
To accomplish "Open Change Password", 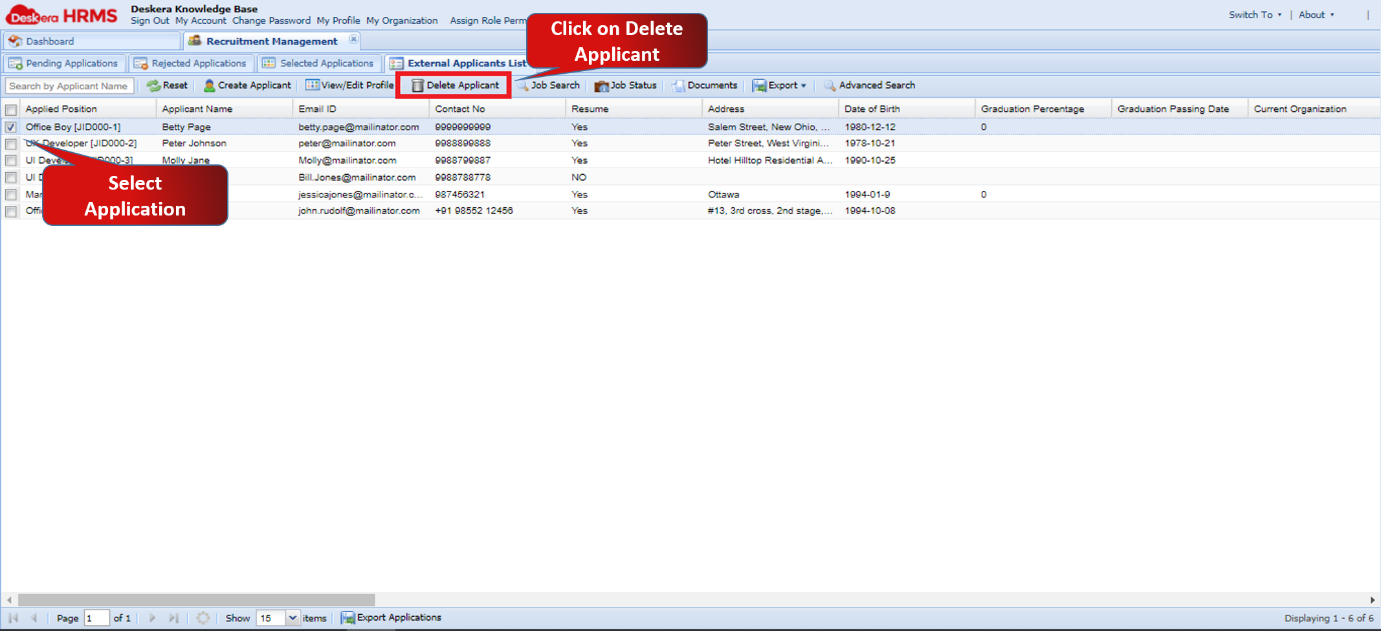I will (271, 20).
